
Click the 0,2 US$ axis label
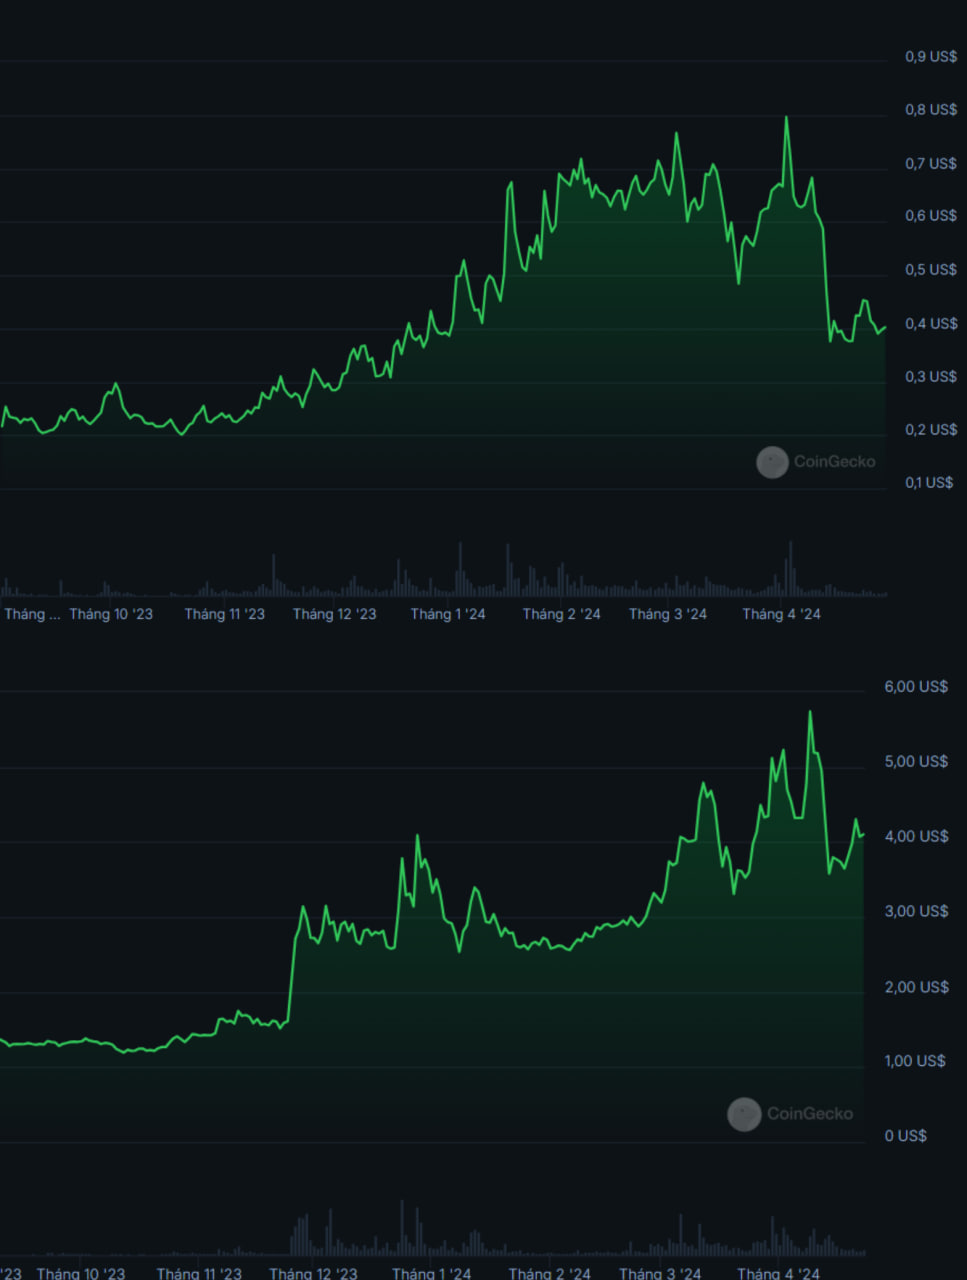[931, 430]
